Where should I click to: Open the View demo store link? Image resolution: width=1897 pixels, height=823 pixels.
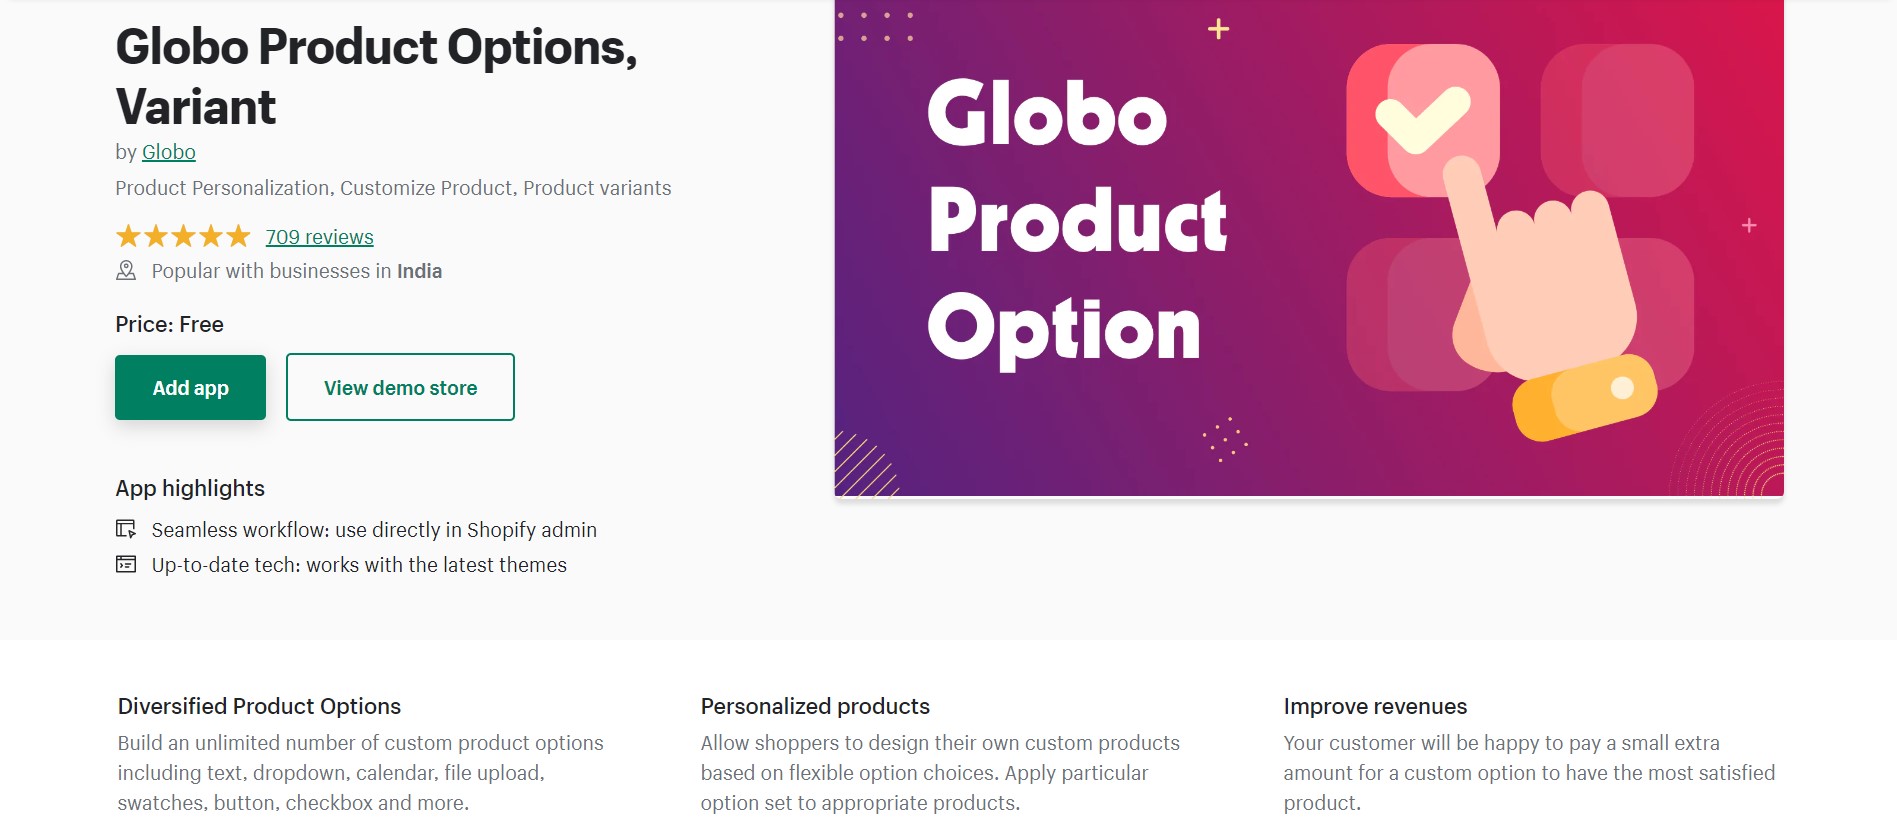pyautogui.click(x=400, y=387)
